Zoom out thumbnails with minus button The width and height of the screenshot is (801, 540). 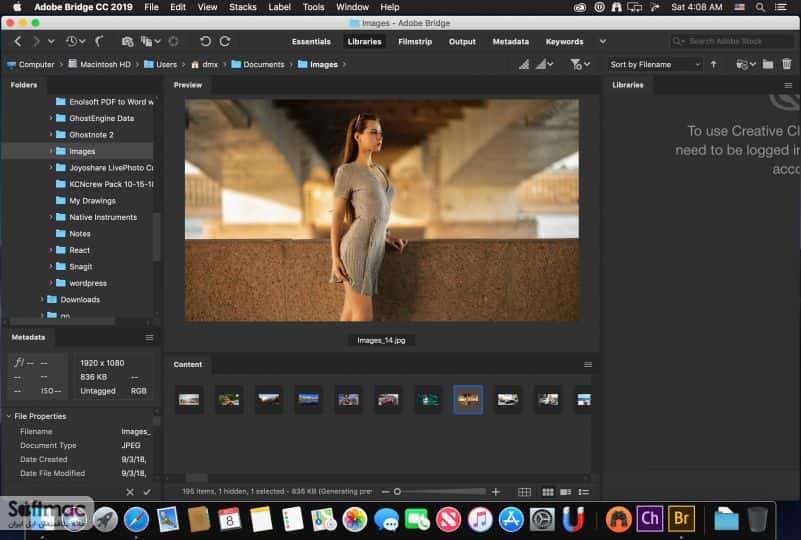pyautogui.click(x=386, y=491)
